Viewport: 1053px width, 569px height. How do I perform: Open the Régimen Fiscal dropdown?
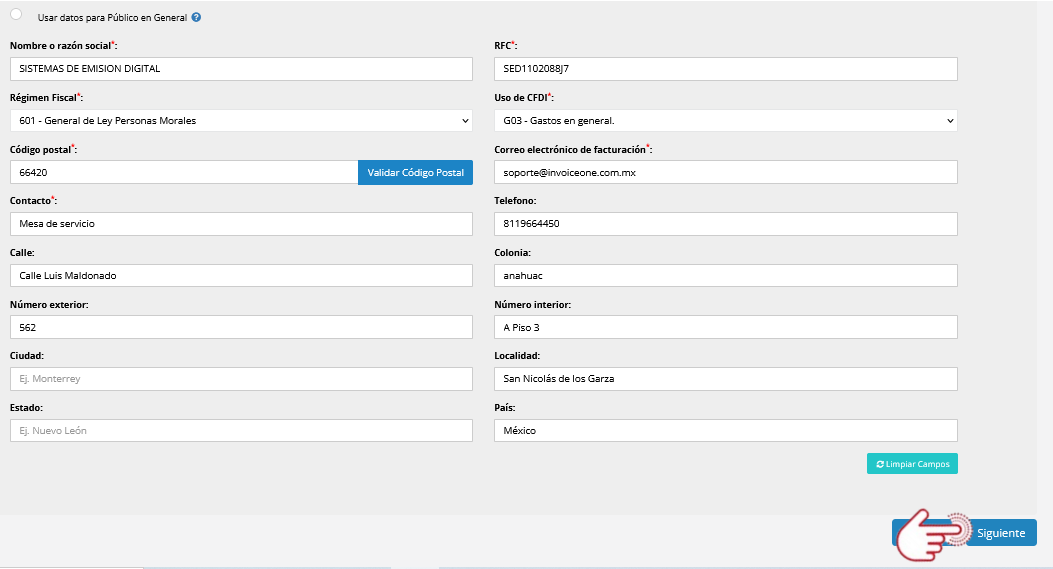[x=240, y=120]
